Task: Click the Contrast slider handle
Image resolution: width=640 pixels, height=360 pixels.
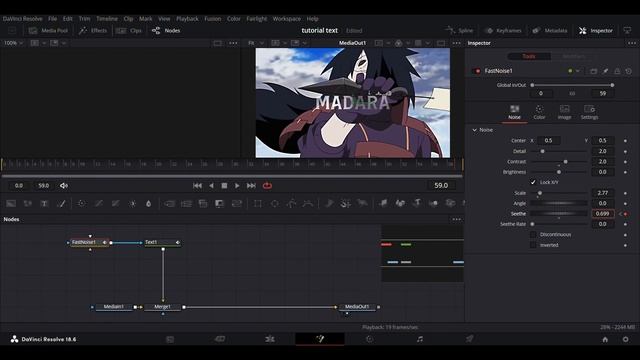Action: pyautogui.click(x=565, y=162)
